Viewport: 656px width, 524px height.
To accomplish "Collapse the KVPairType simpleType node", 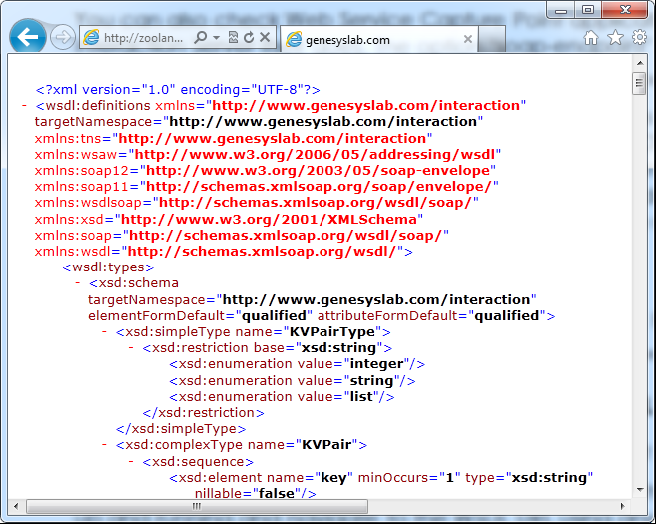I will pyautogui.click(x=105, y=331).
